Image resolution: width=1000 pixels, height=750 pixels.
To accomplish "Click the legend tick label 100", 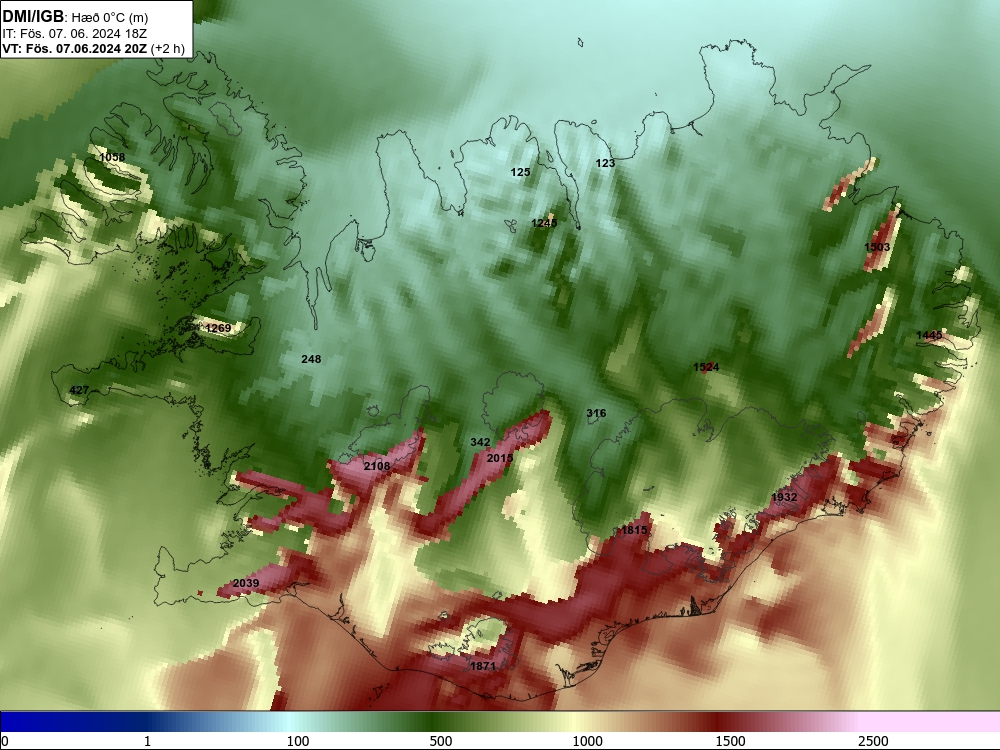I will pyautogui.click(x=298, y=741).
